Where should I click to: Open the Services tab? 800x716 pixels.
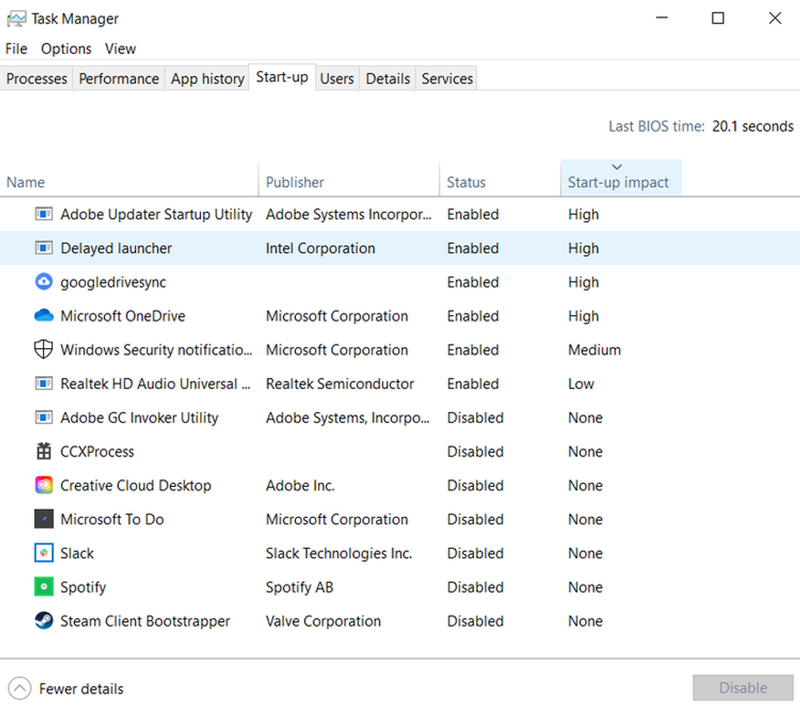pyautogui.click(x=446, y=79)
